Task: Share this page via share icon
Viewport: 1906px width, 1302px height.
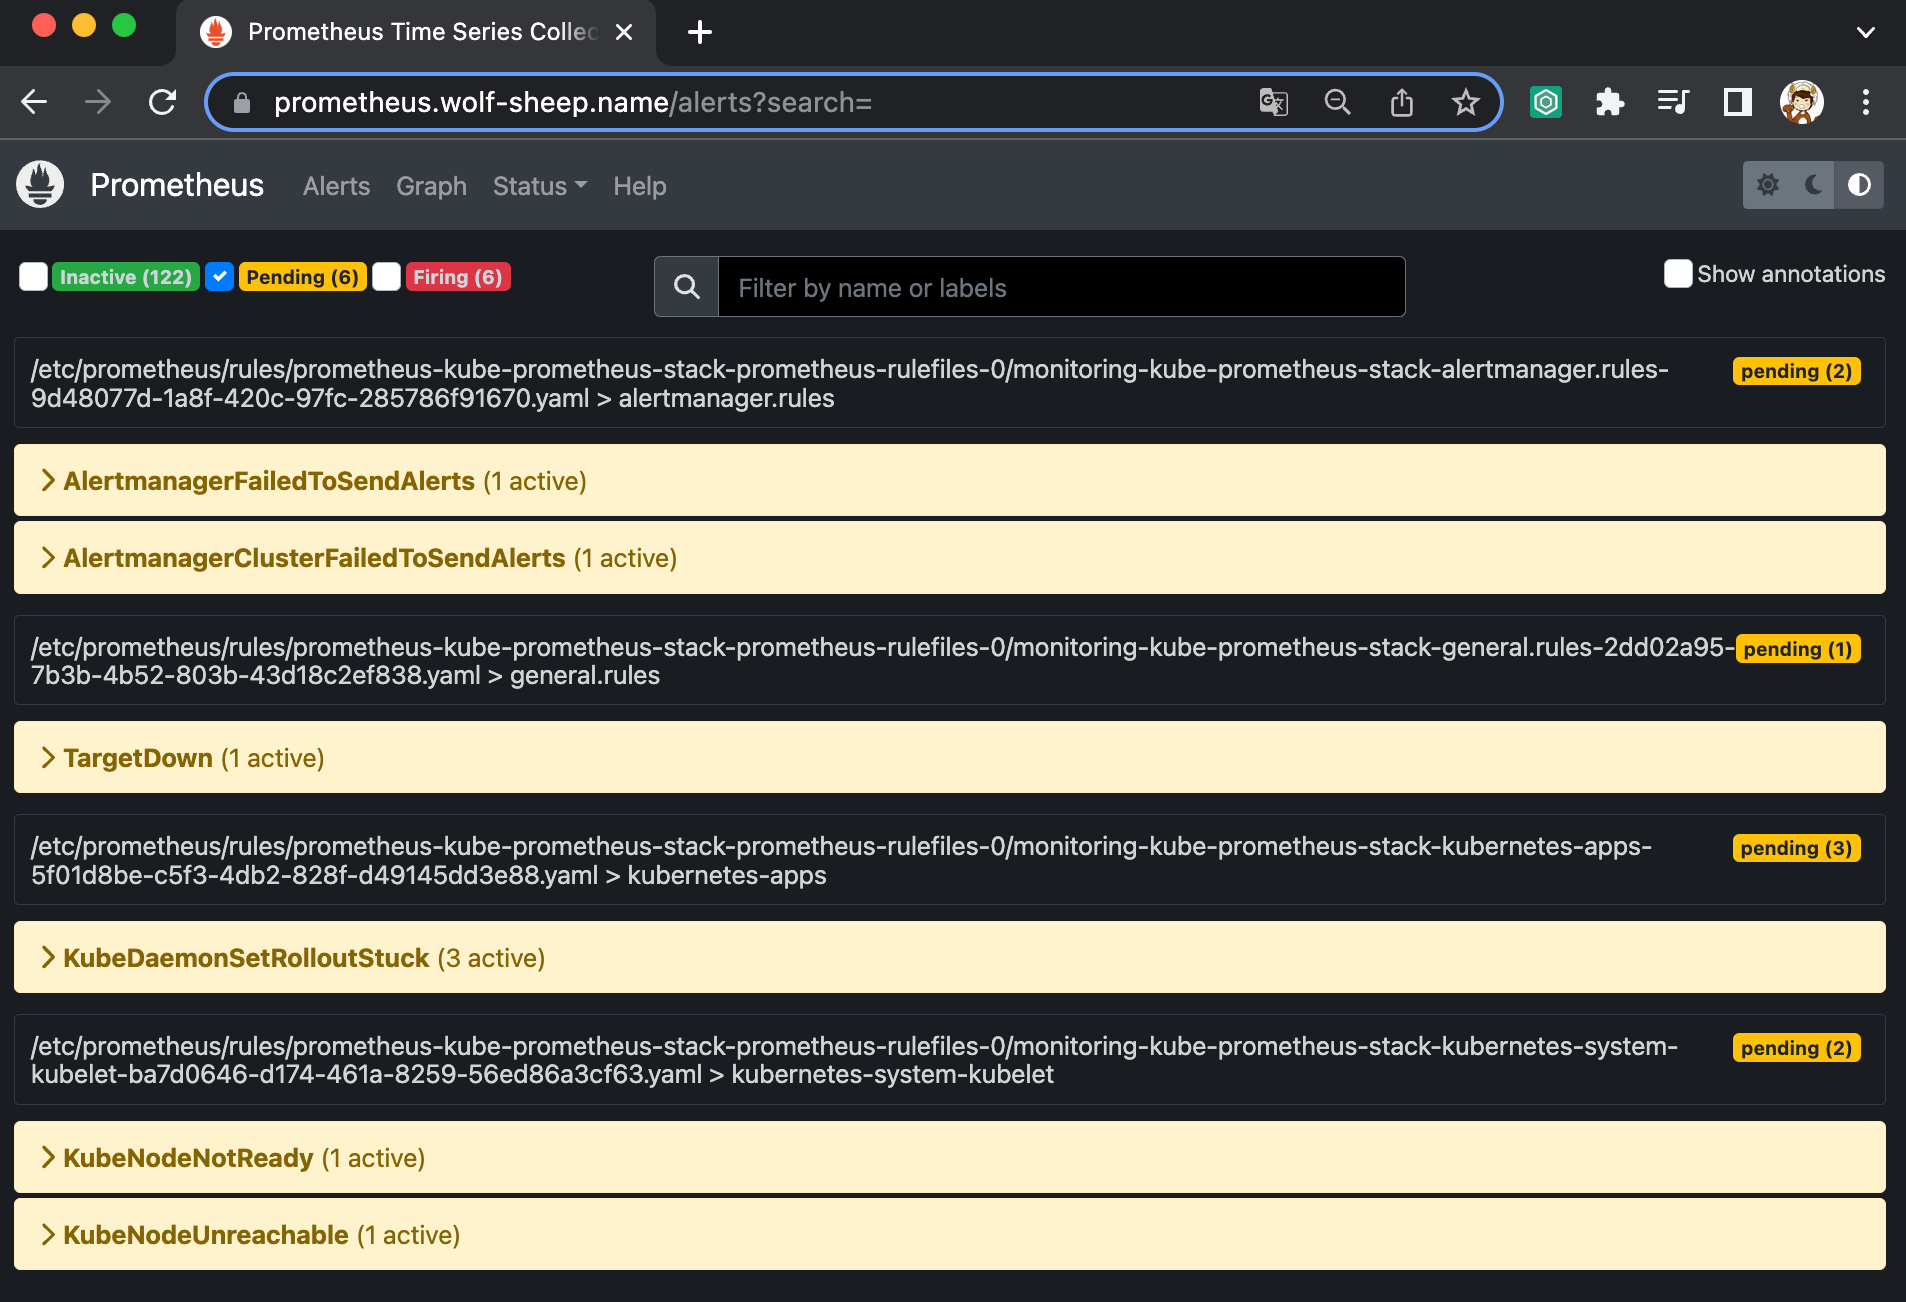Action: click(x=1402, y=102)
